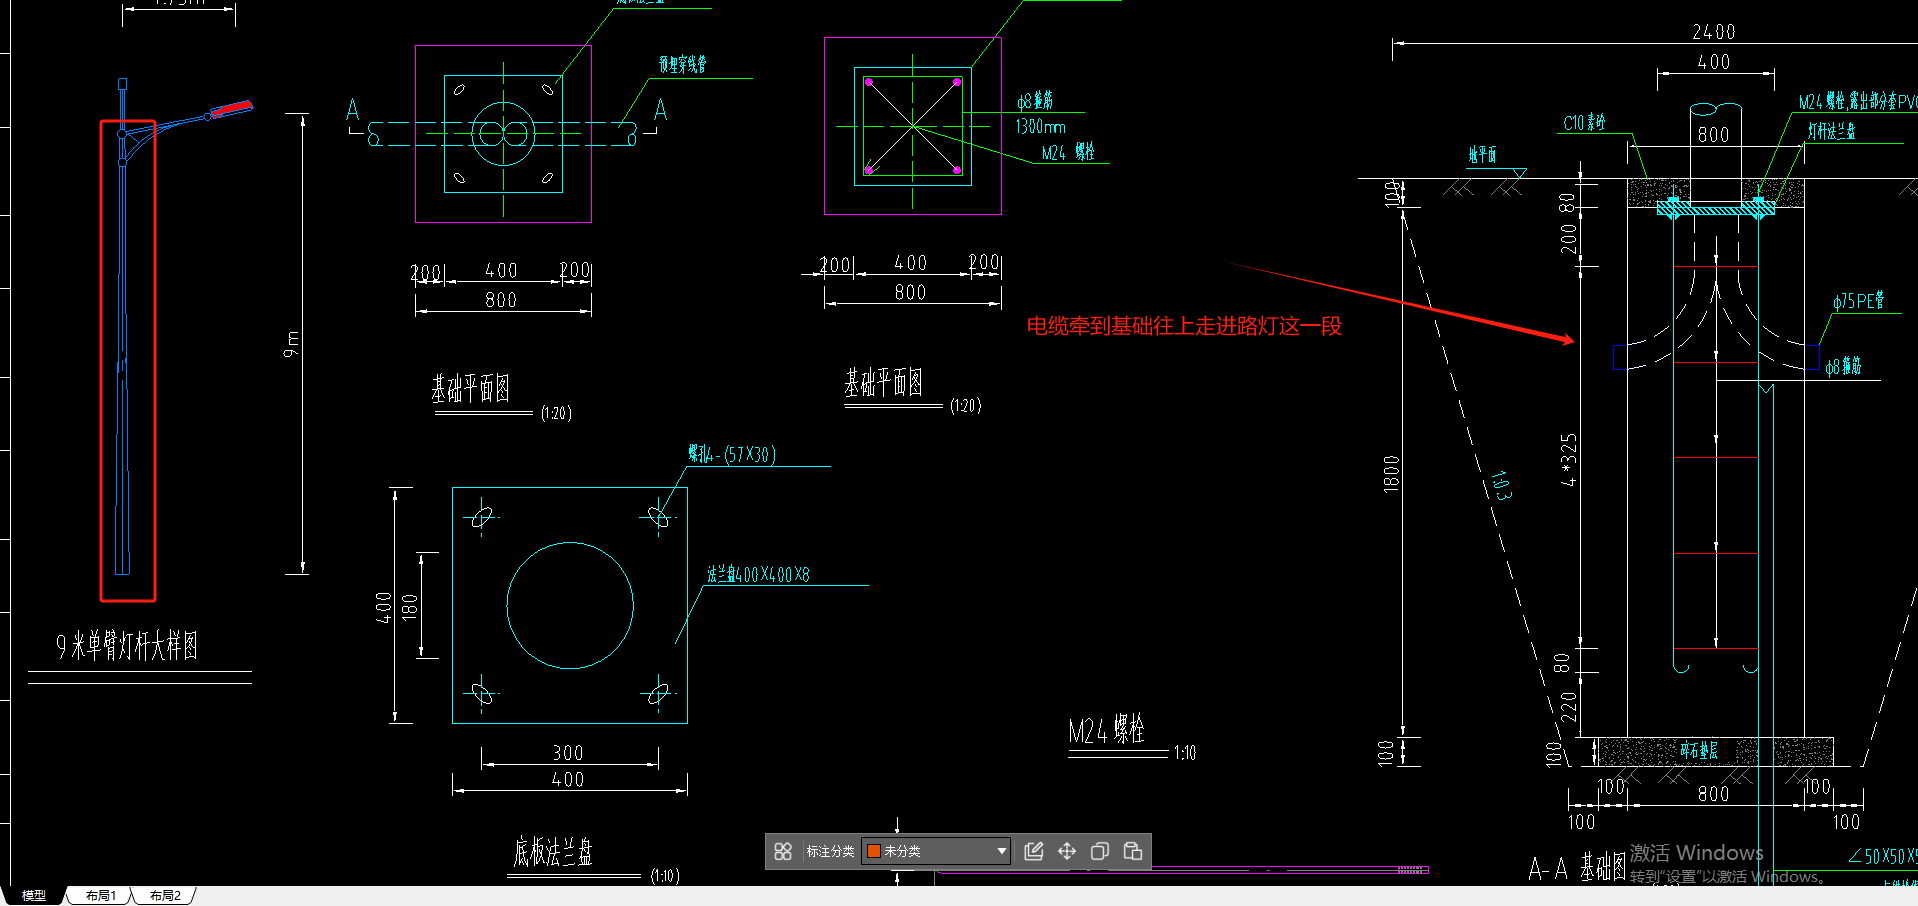The image size is (1918, 906).
Task: Click the 基础平面图 title under left plan
Action: (x=470, y=389)
